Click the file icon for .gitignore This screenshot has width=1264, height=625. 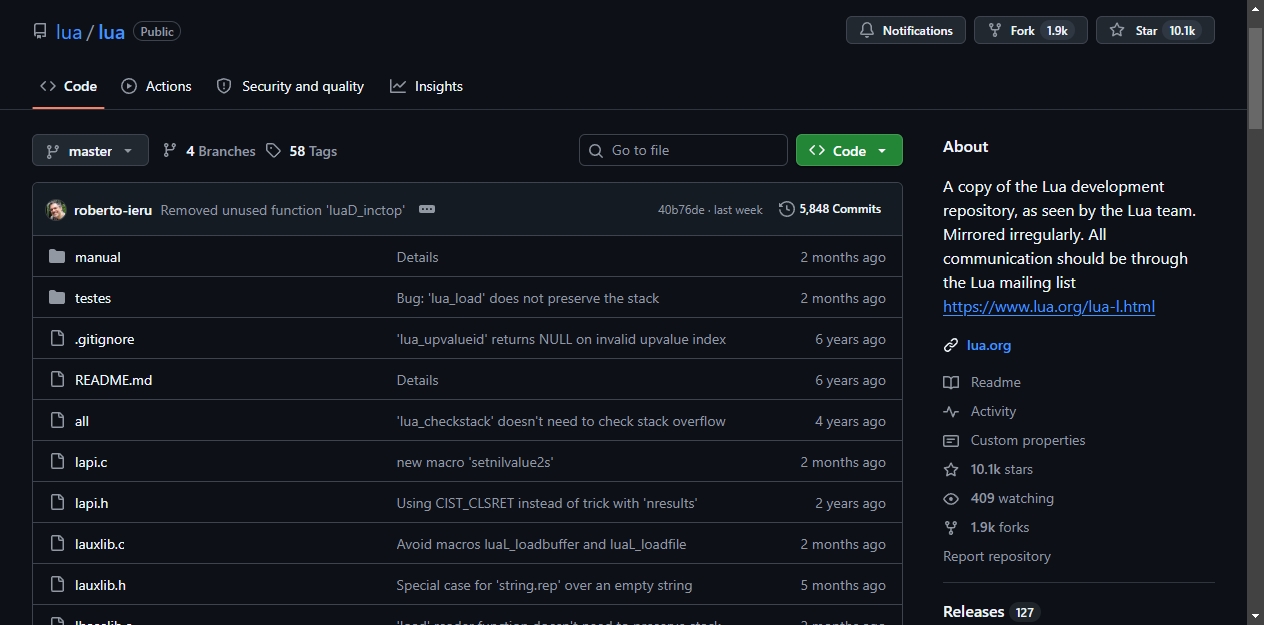click(x=57, y=339)
